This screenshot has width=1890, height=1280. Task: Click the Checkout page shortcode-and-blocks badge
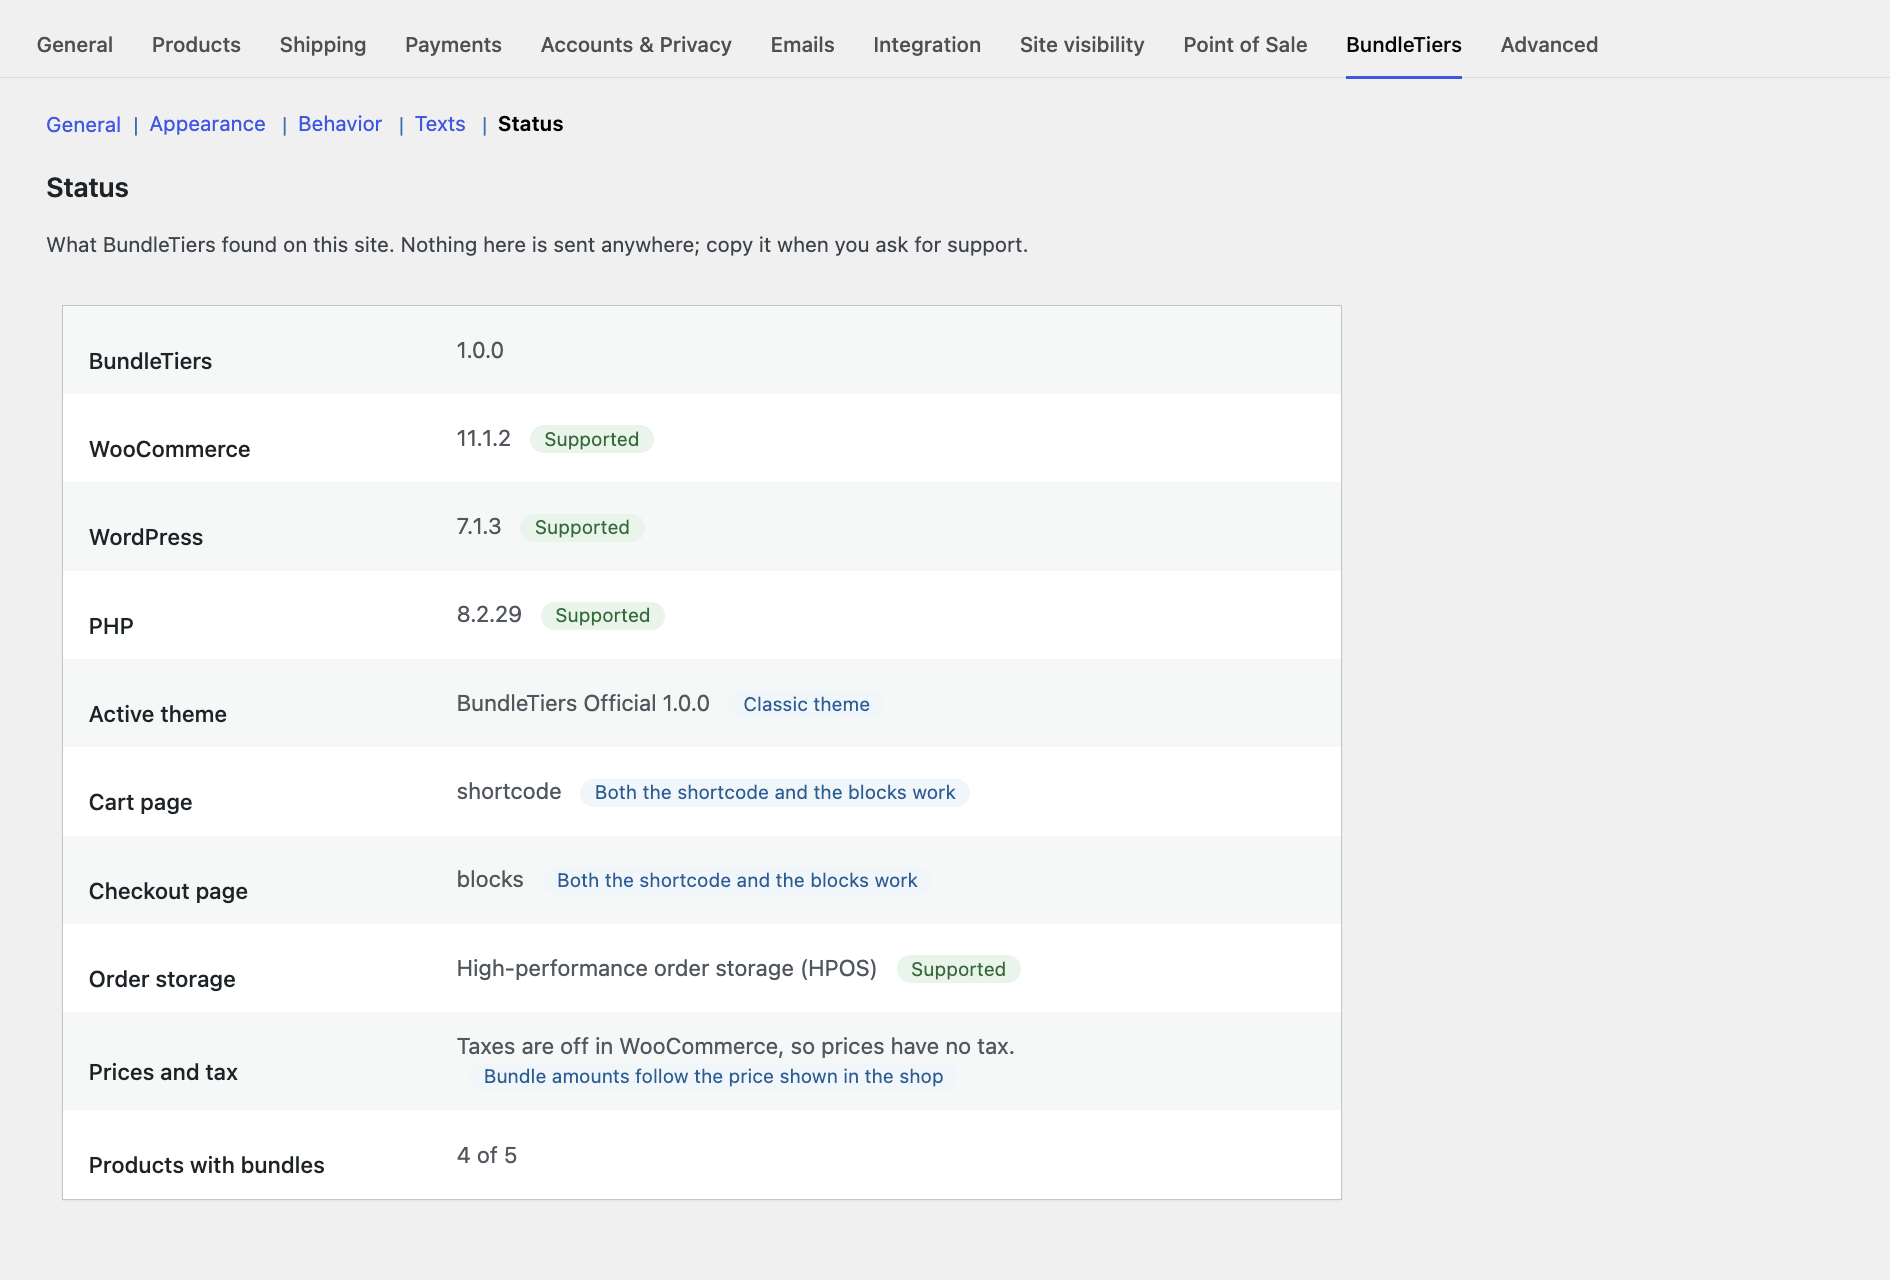pos(737,880)
